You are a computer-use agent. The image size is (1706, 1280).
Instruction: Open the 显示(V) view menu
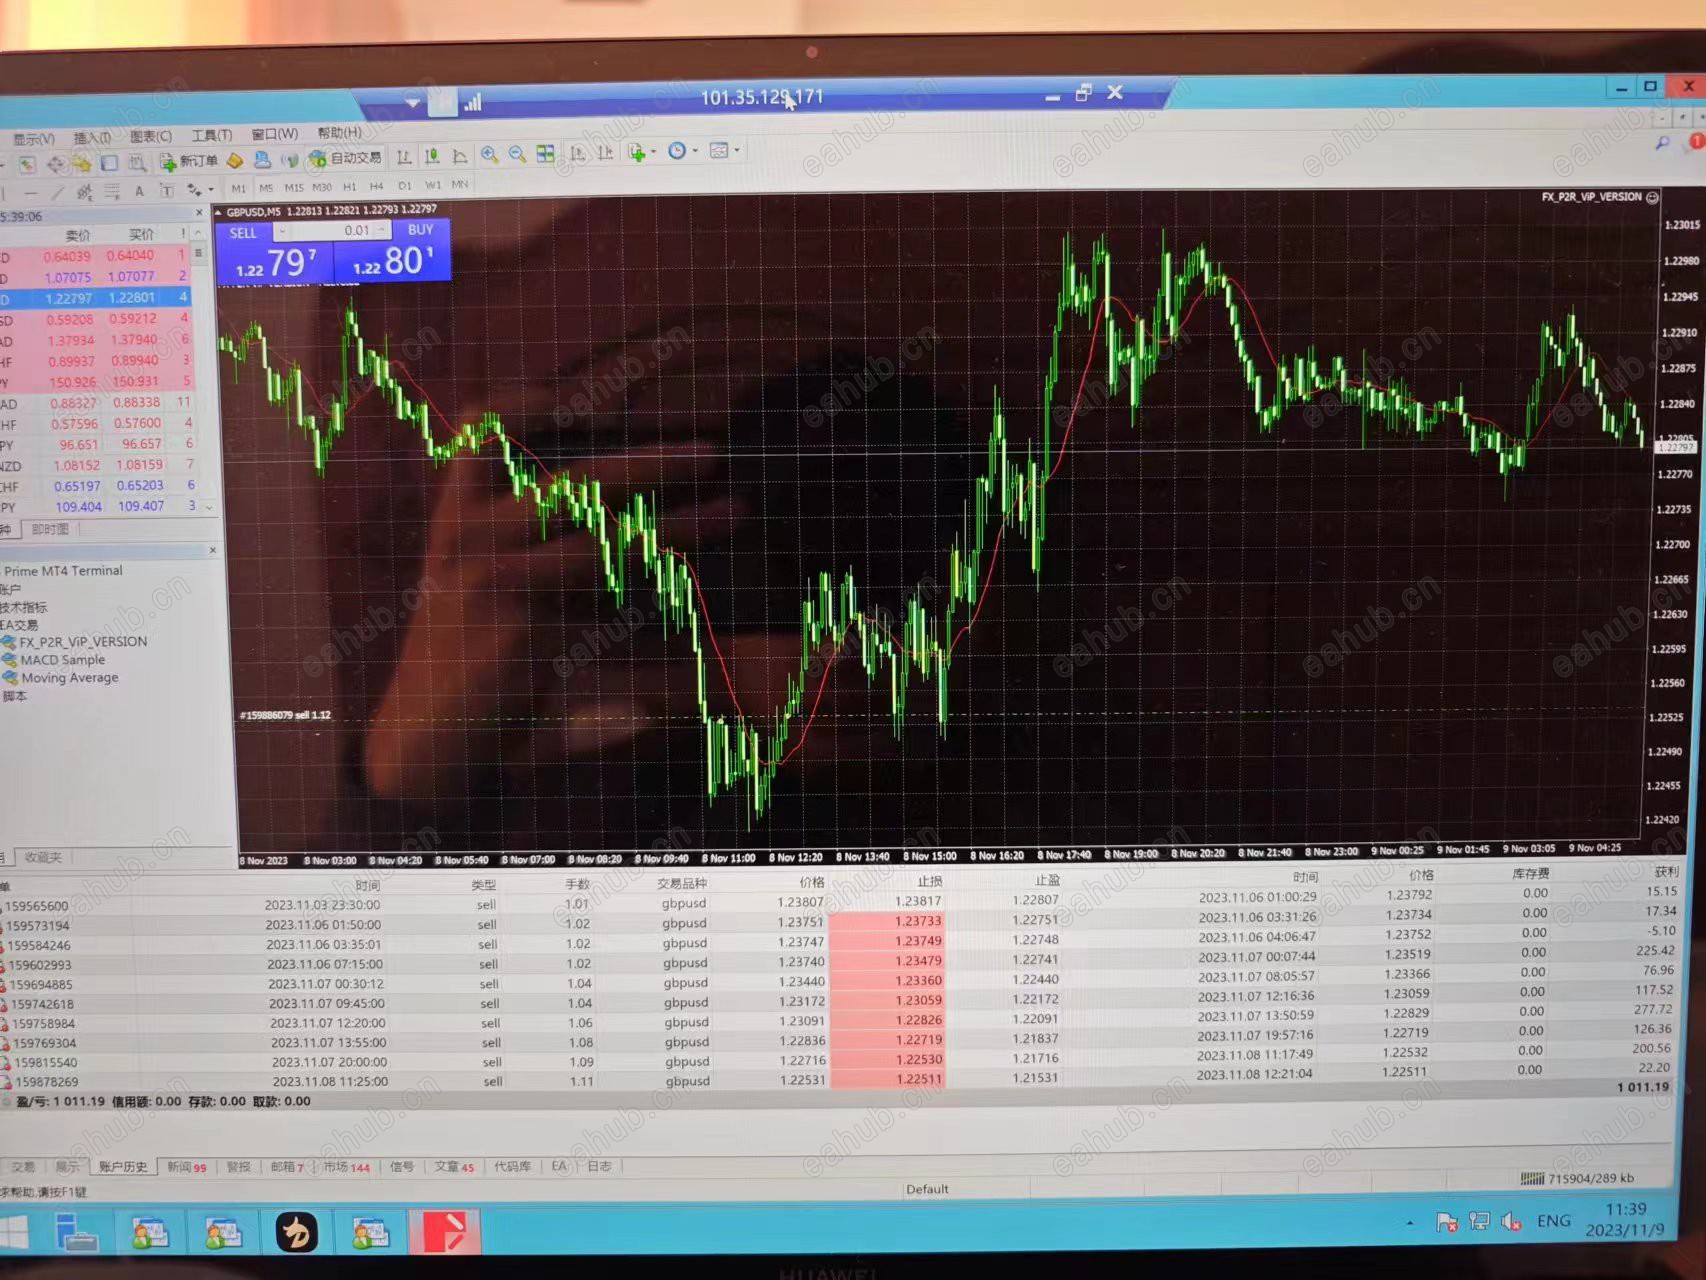pos(33,139)
